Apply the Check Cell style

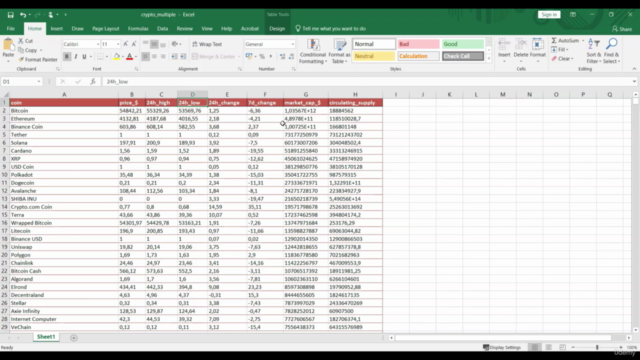[x=462, y=56]
